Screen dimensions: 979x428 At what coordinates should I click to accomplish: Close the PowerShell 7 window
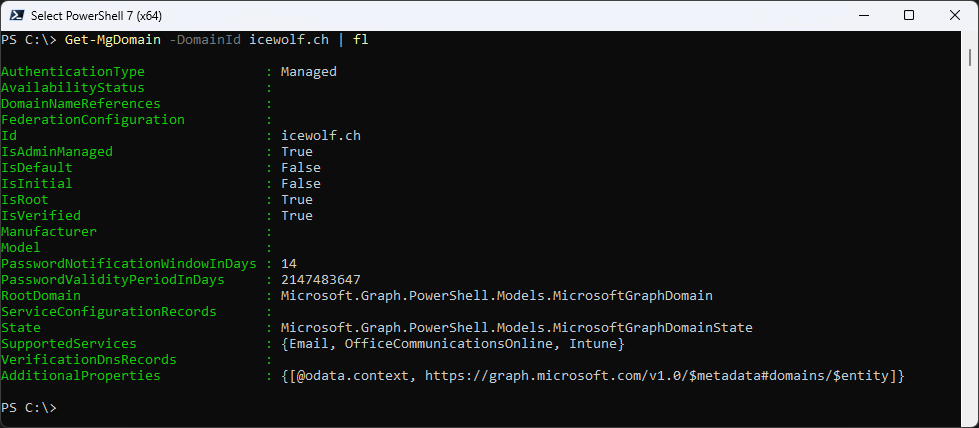pos(955,15)
